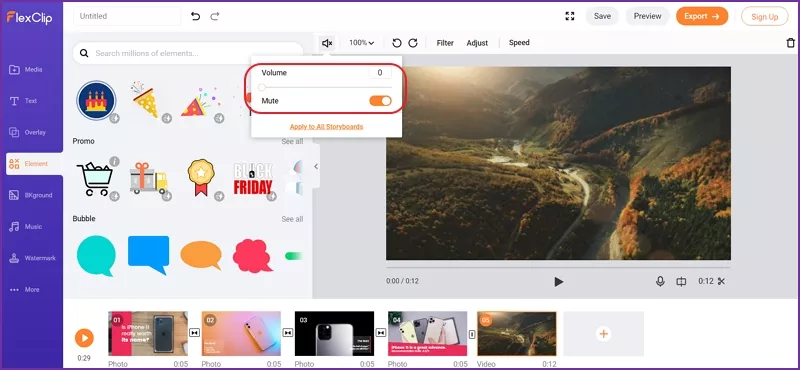This screenshot has width=800, height=370.
Task: Enter fullscreen mode
Action: (570, 16)
